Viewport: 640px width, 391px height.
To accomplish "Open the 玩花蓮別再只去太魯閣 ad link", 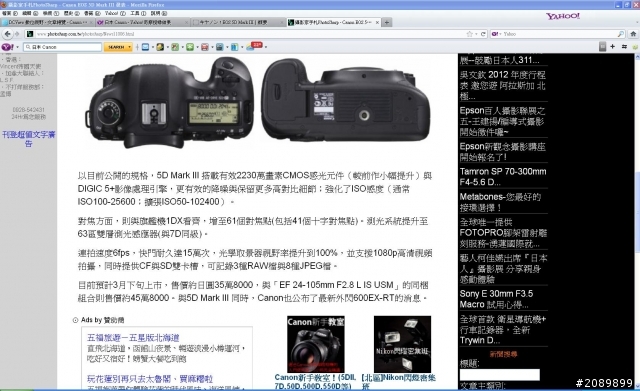I will pos(150,378).
